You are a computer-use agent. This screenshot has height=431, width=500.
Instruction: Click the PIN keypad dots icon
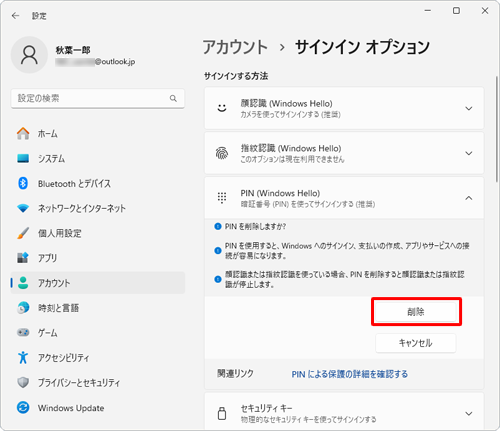[x=222, y=198]
